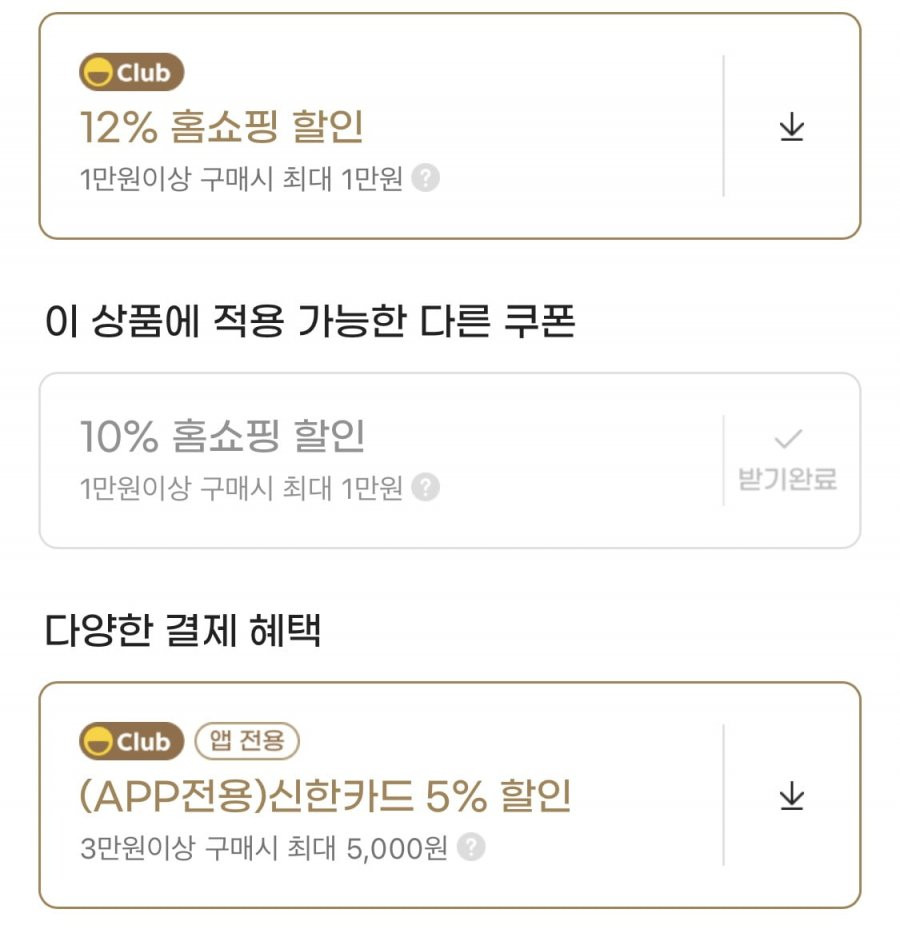The height and width of the screenshot is (949, 900).
Task: Select the 받기완료 status label
Action: tap(787, 479)
